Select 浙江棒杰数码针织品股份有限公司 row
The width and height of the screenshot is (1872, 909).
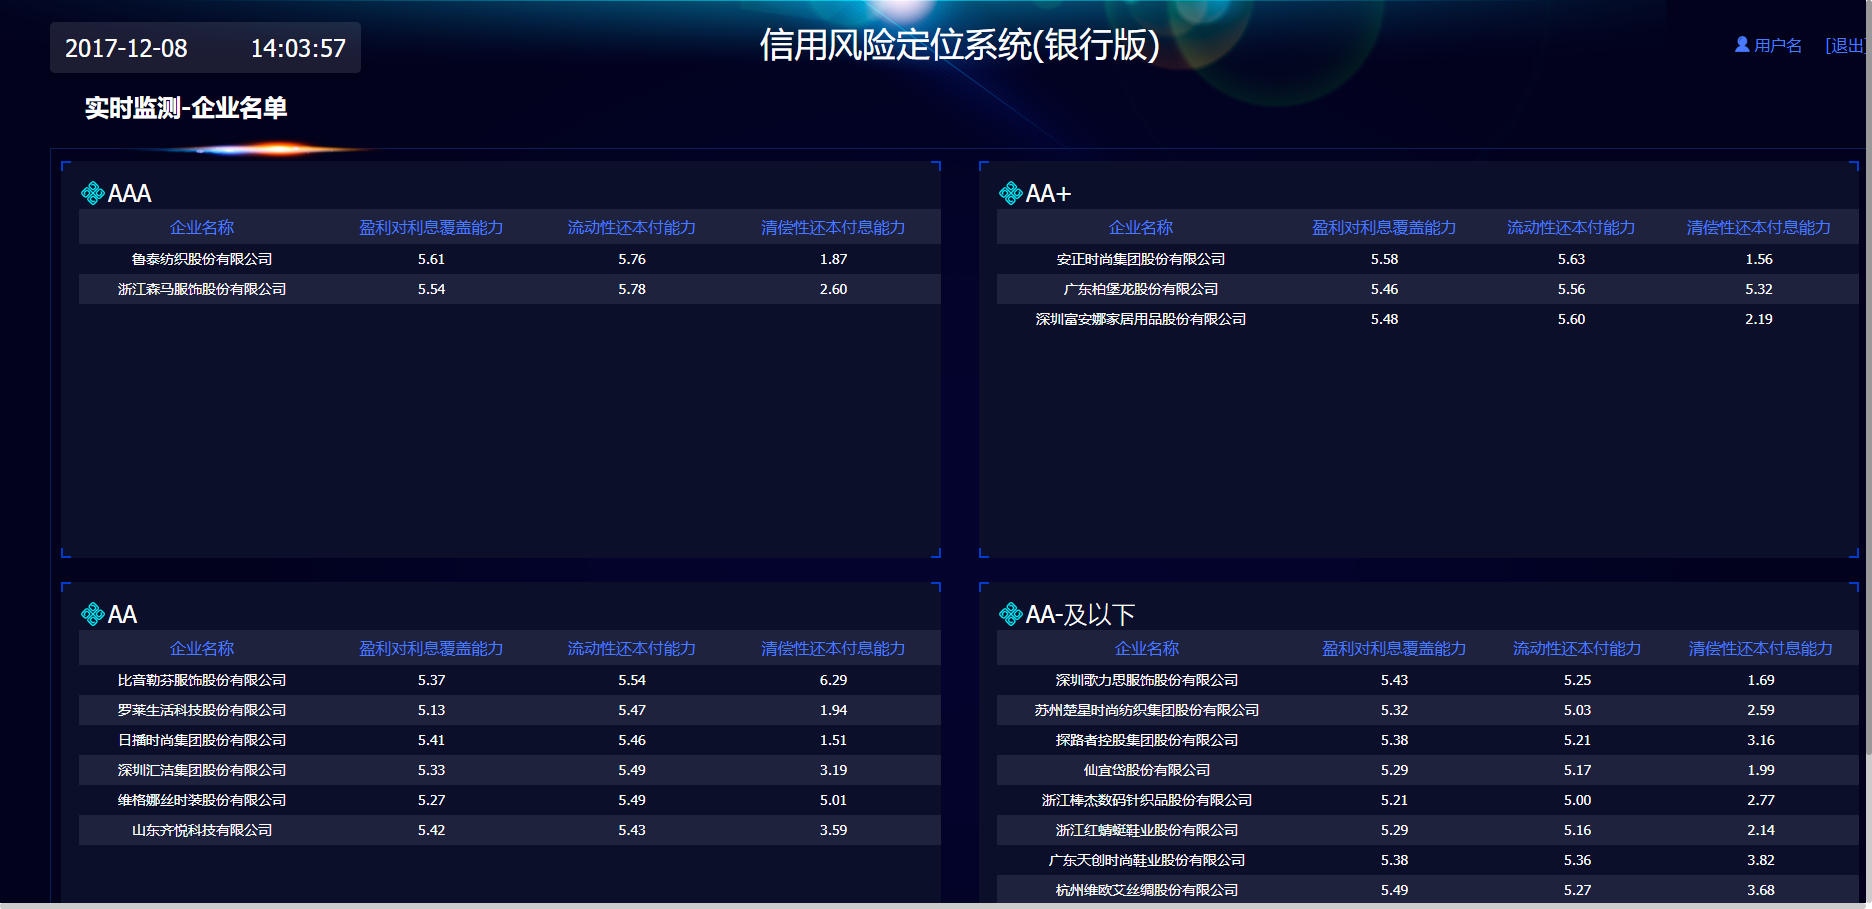tap(1428, 800)
